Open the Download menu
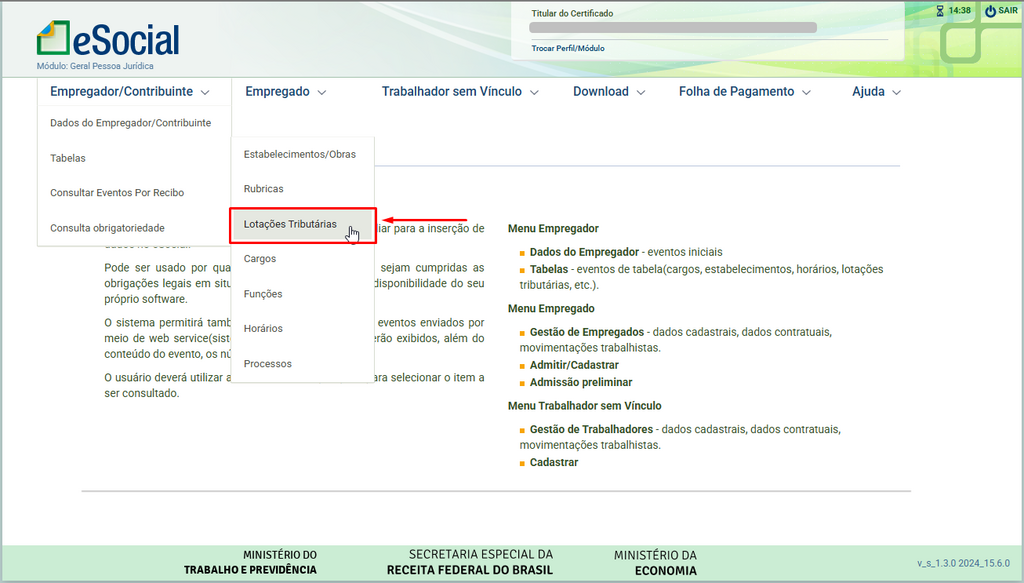1024x583 pixels. pos(609,92)
